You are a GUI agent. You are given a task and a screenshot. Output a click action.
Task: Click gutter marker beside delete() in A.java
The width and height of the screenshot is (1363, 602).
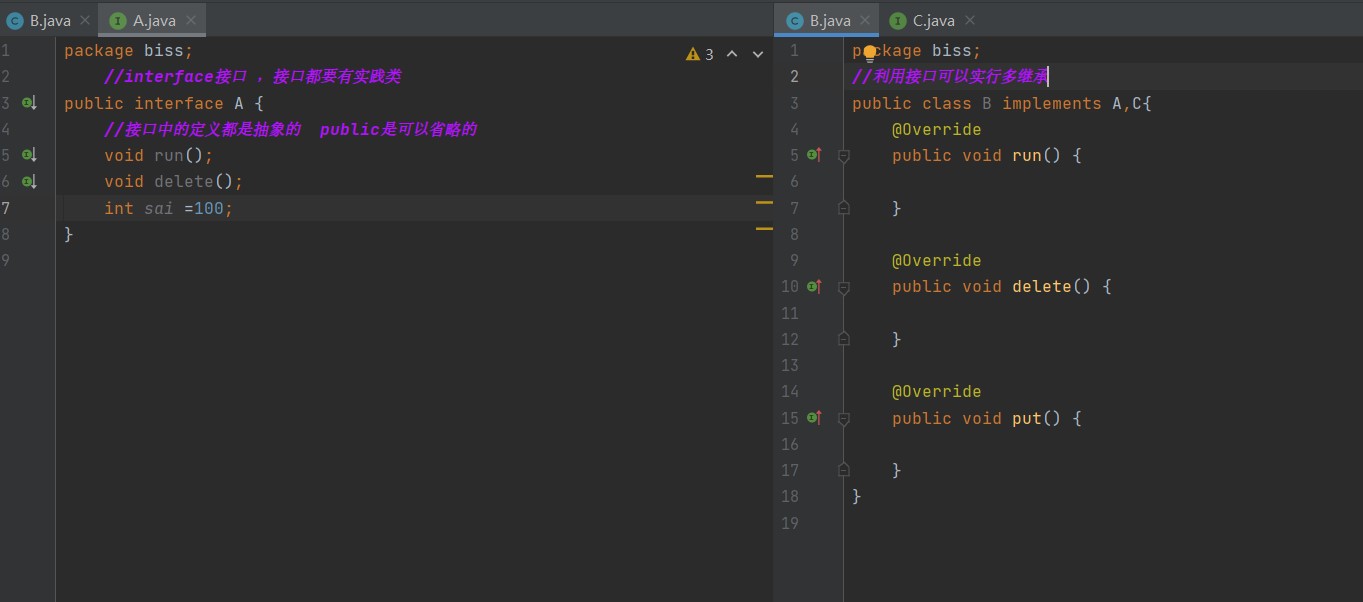(30, 181)
